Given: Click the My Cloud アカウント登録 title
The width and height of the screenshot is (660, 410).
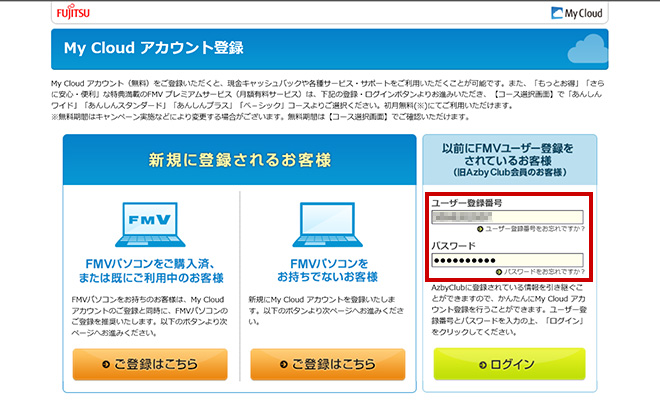Looking at the screenshot, I should pos(154,48).
